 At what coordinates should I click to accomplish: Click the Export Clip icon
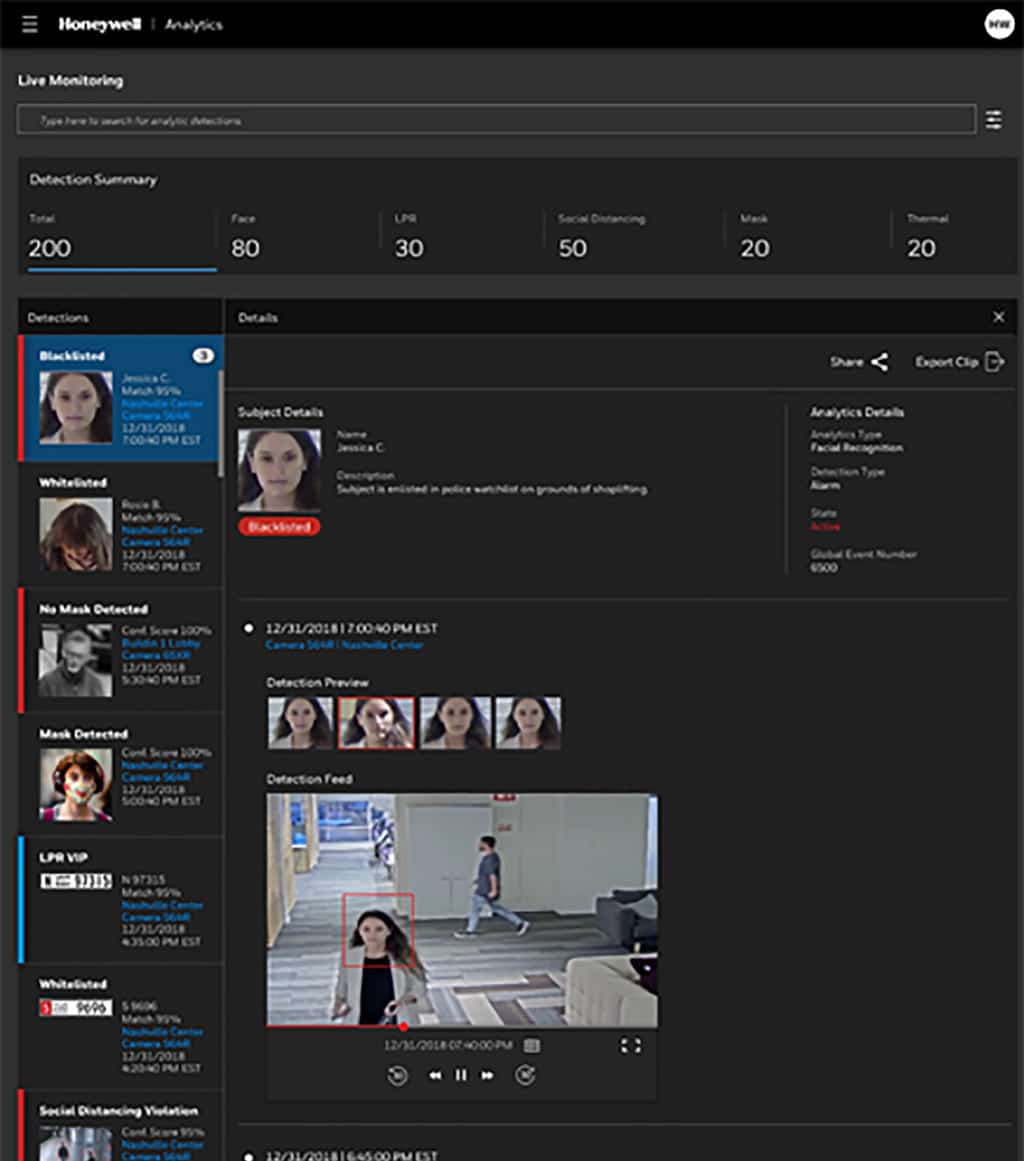click(x=994, y=362)
